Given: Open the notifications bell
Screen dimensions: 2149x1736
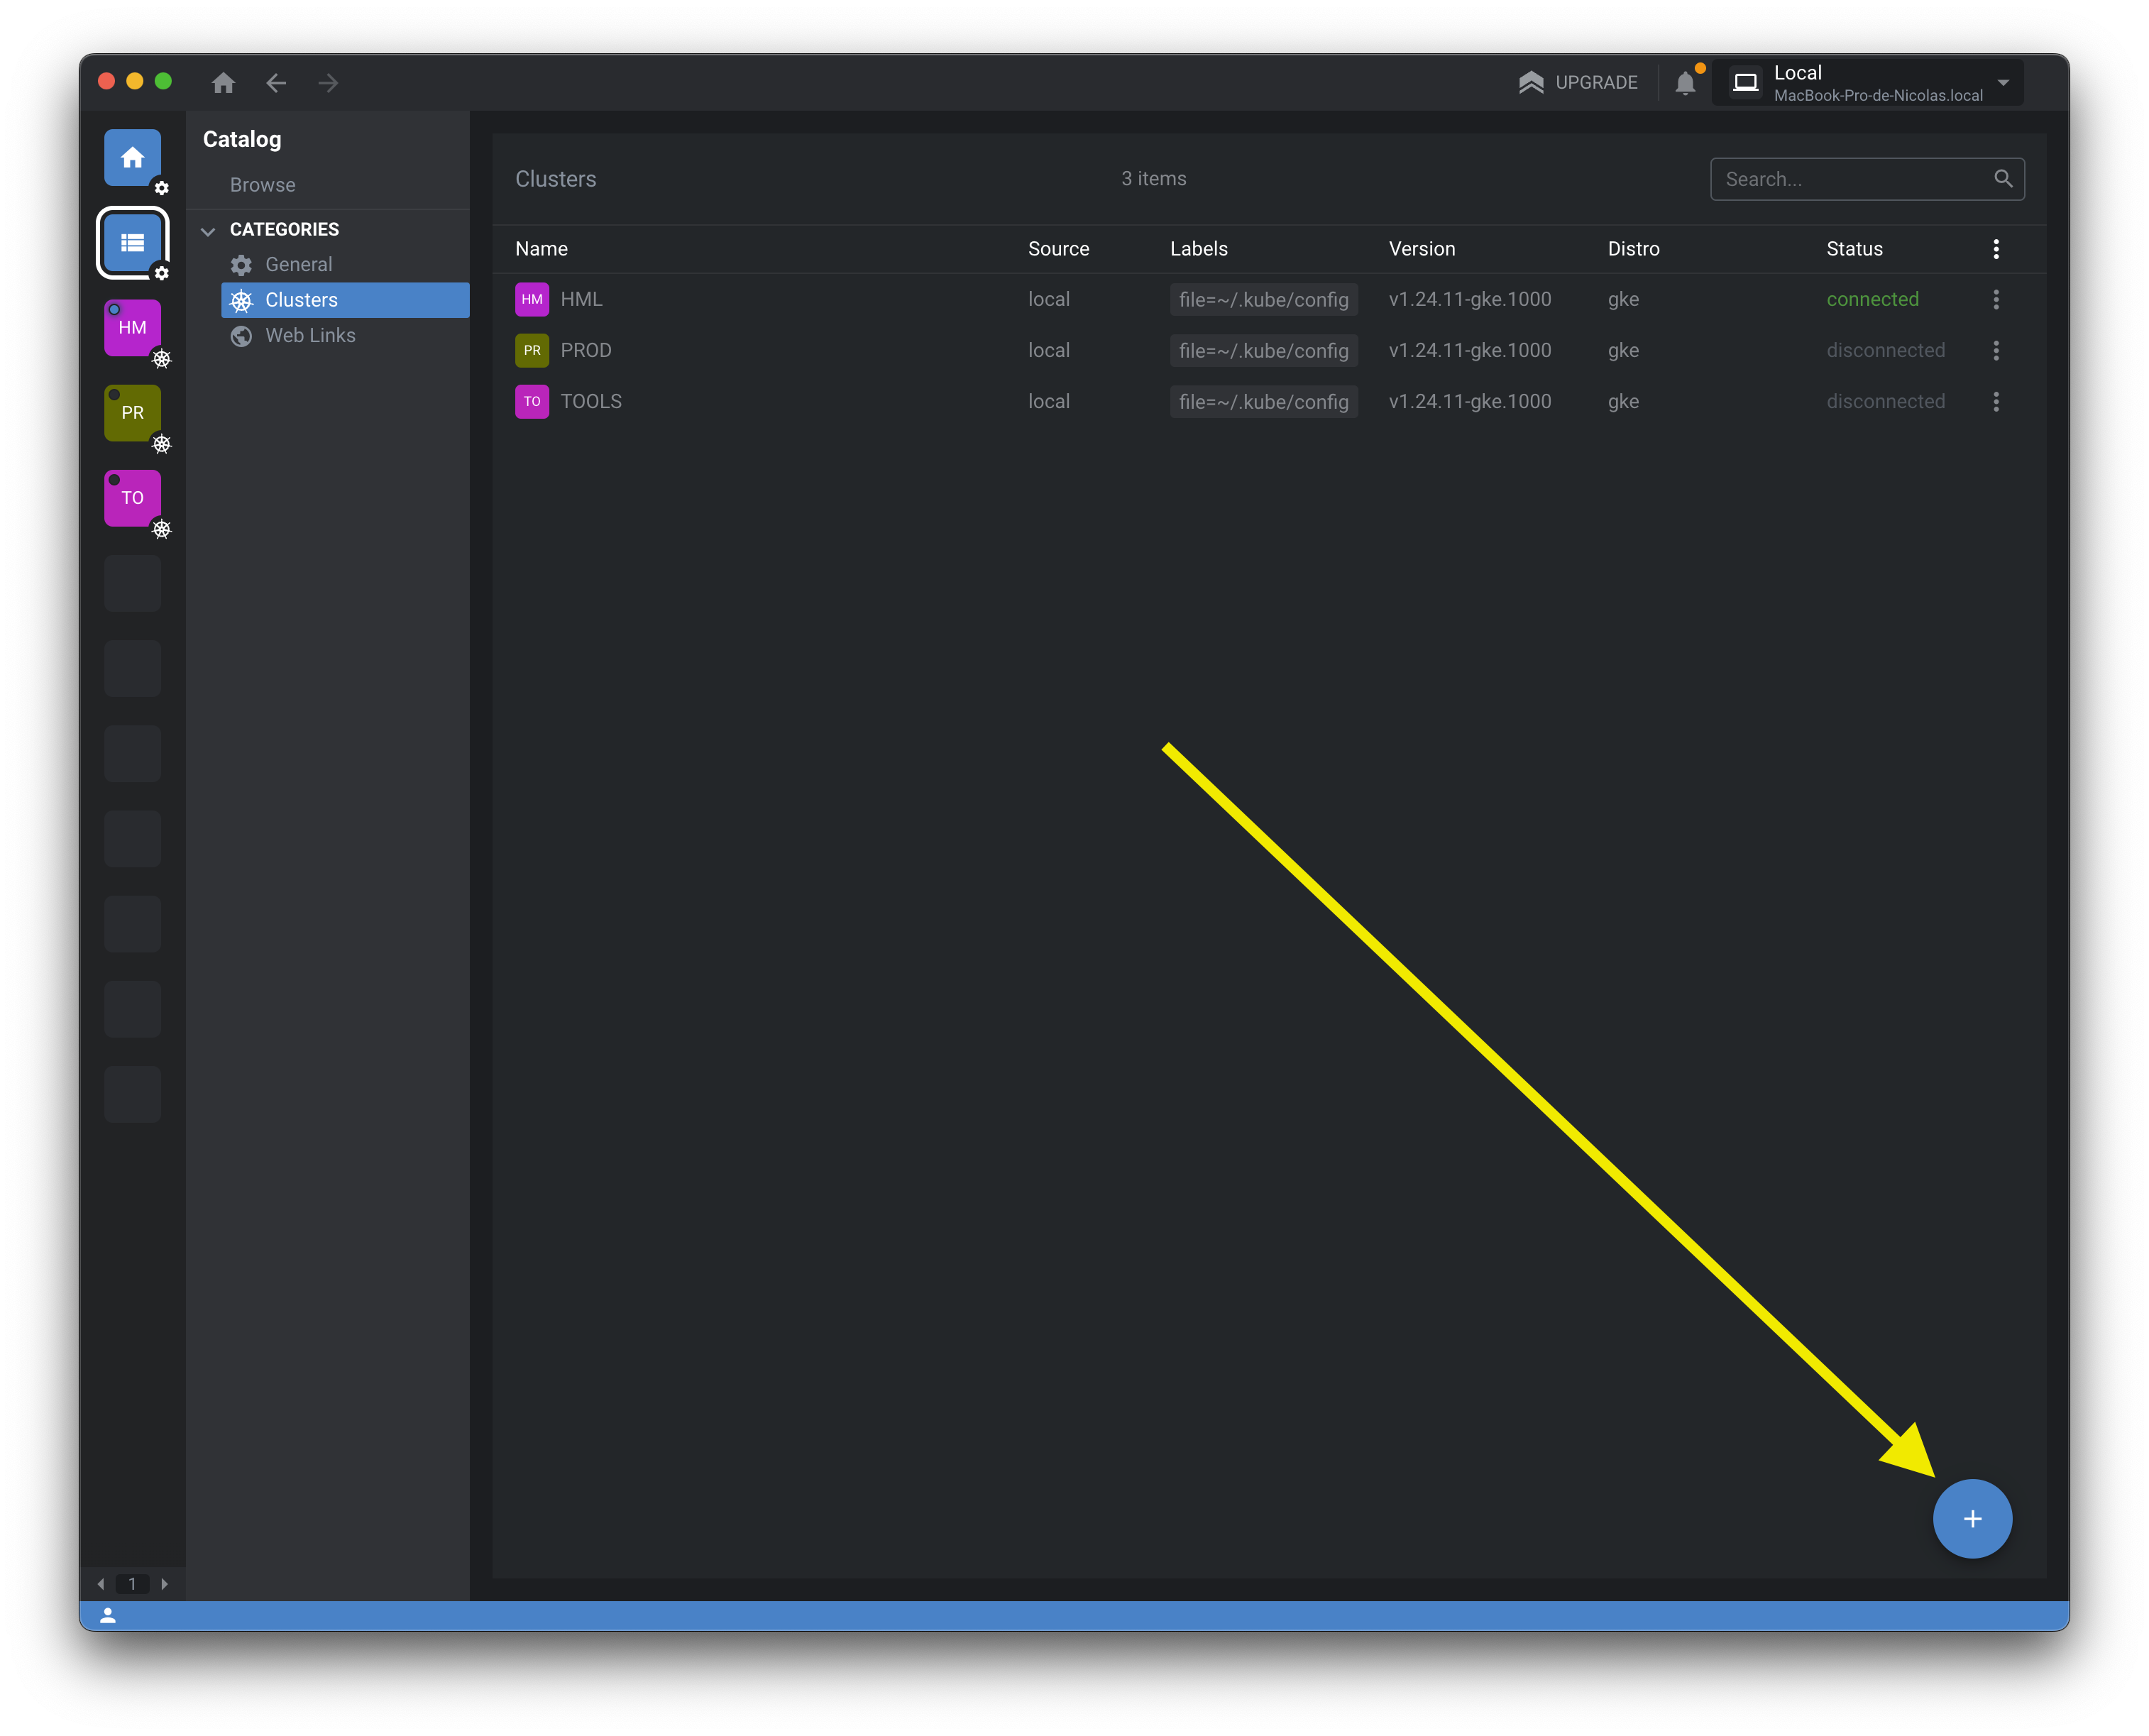Looking at the screenshot, I should click(1685, 83).
